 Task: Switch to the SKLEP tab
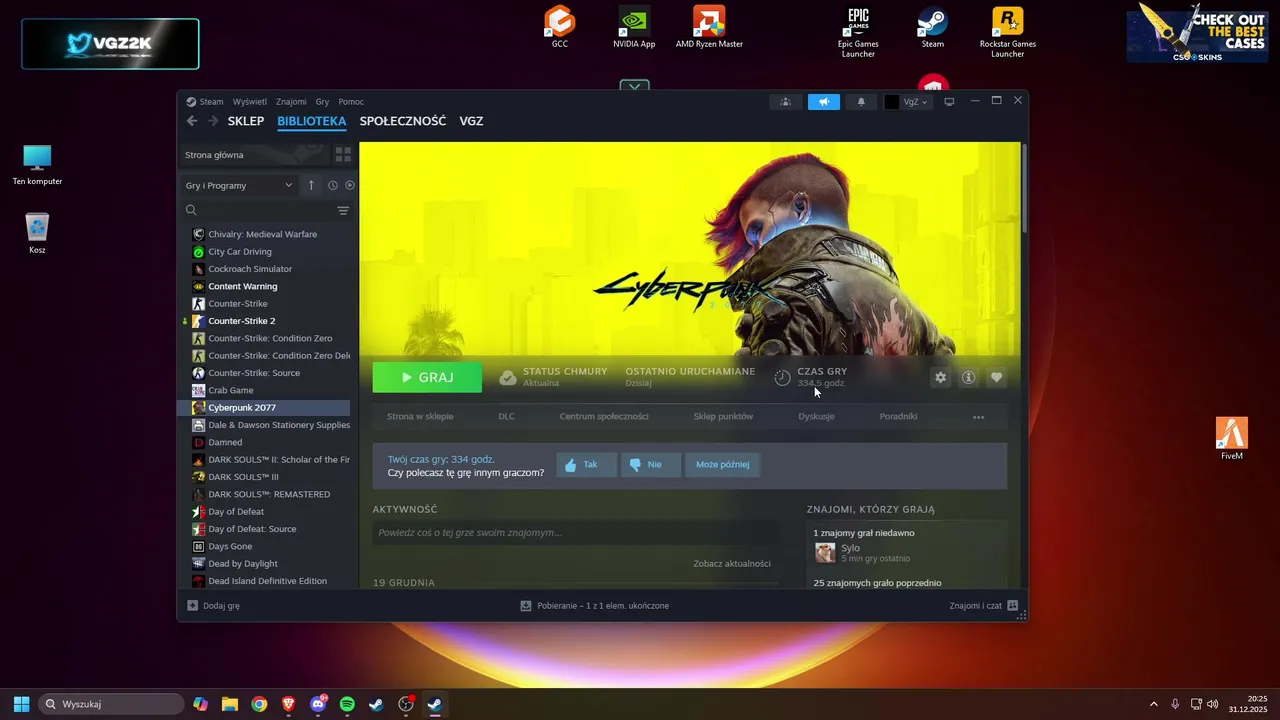[246, 121]
